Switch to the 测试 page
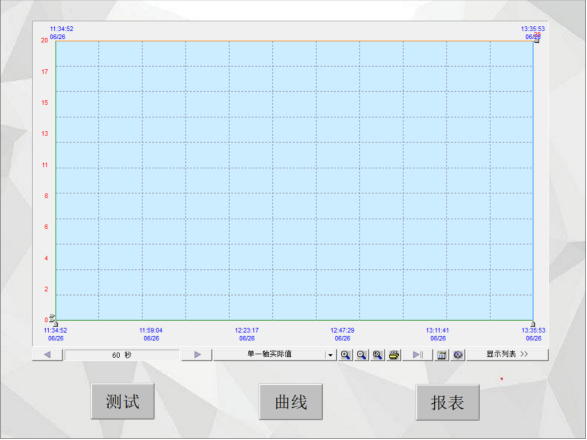Viewport: 587px width, 440px height. click(x=123, y=401)
